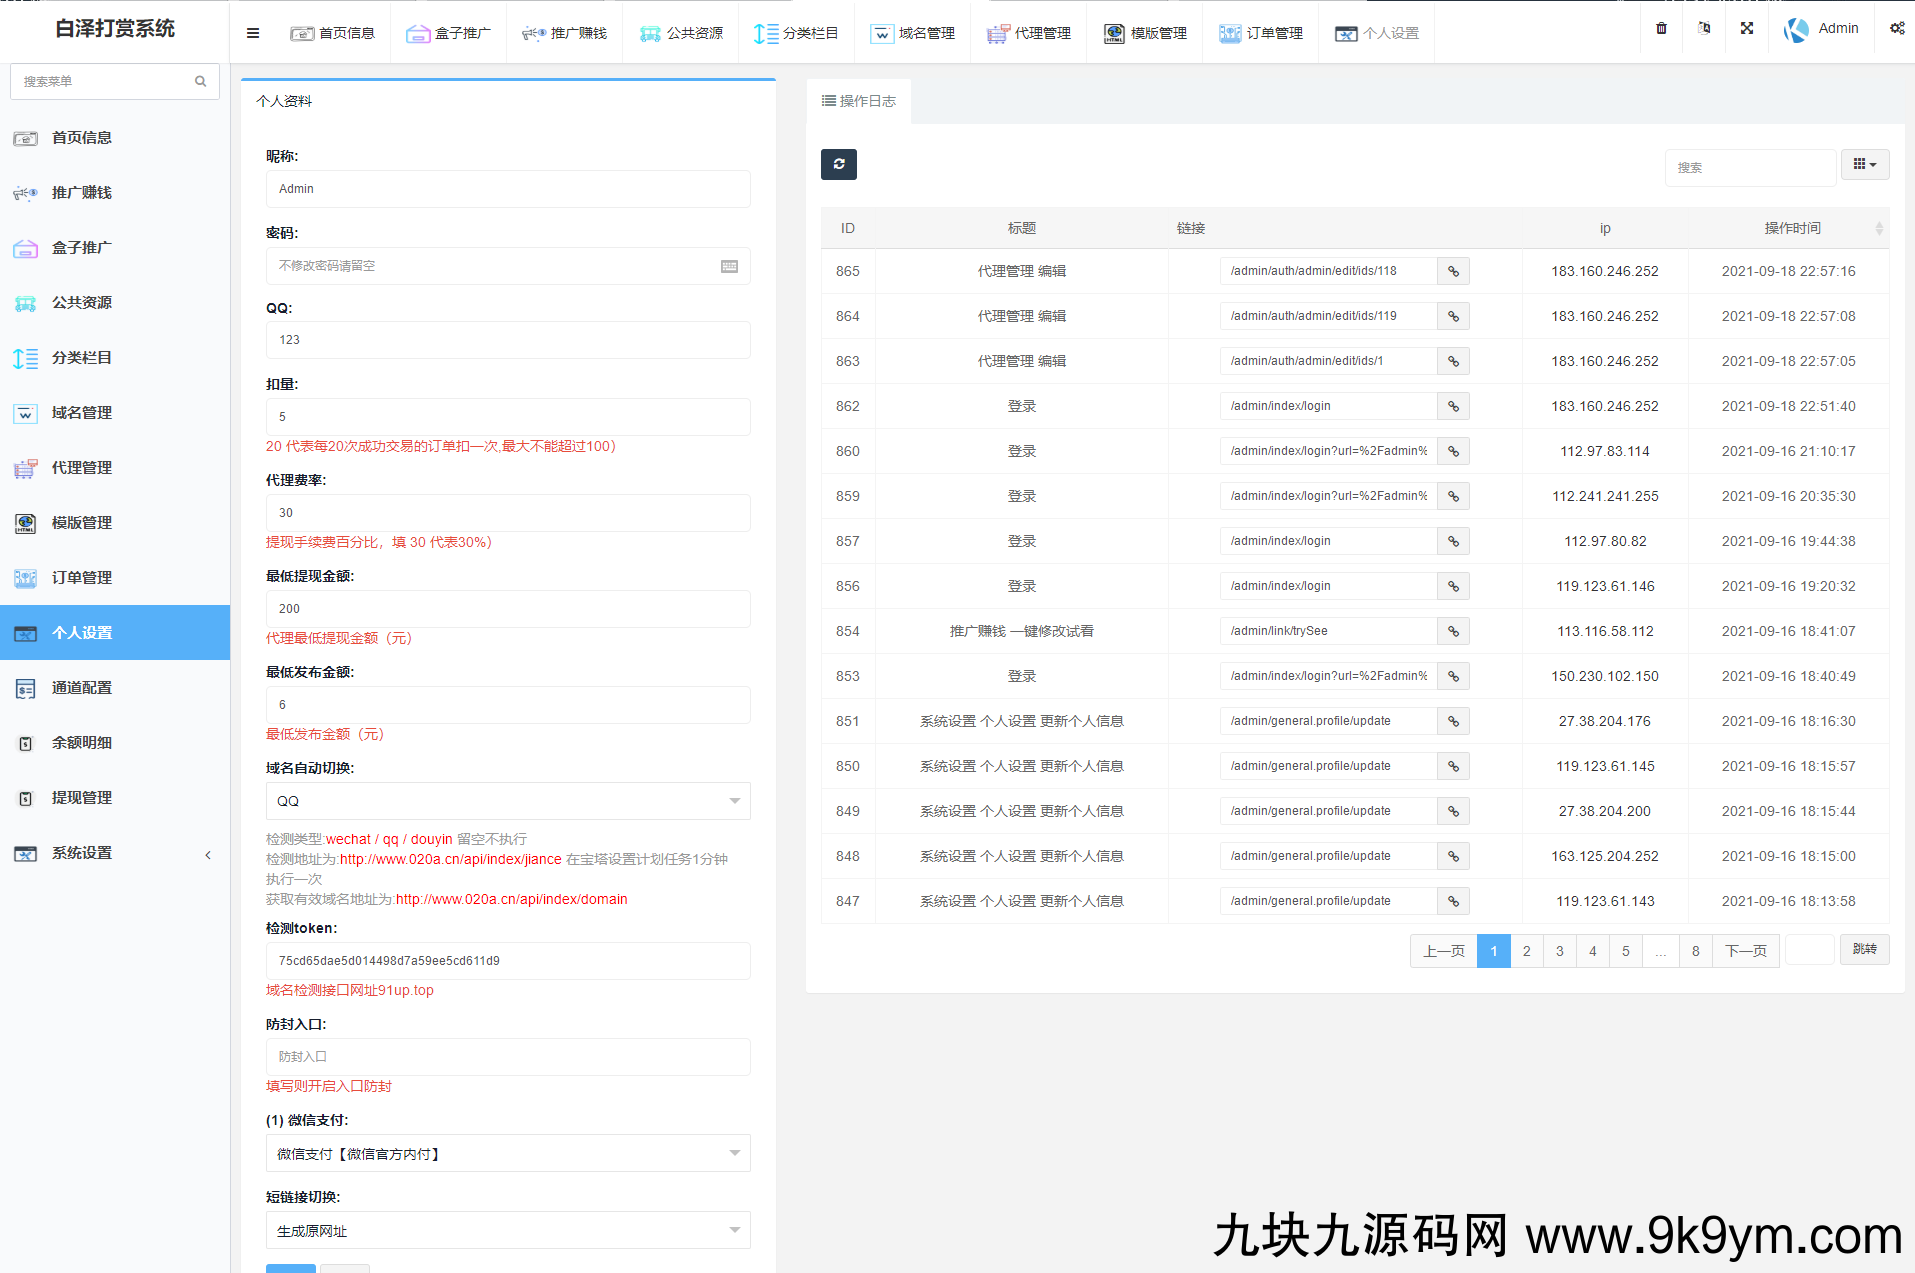Open the 微信支付 selection dropdown

pos(508,1154)
